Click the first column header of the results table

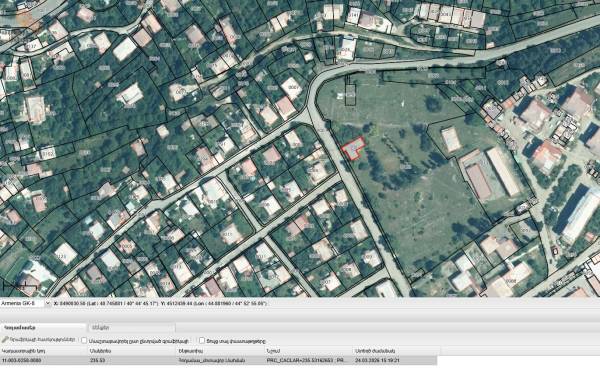[x=44, y=351]
